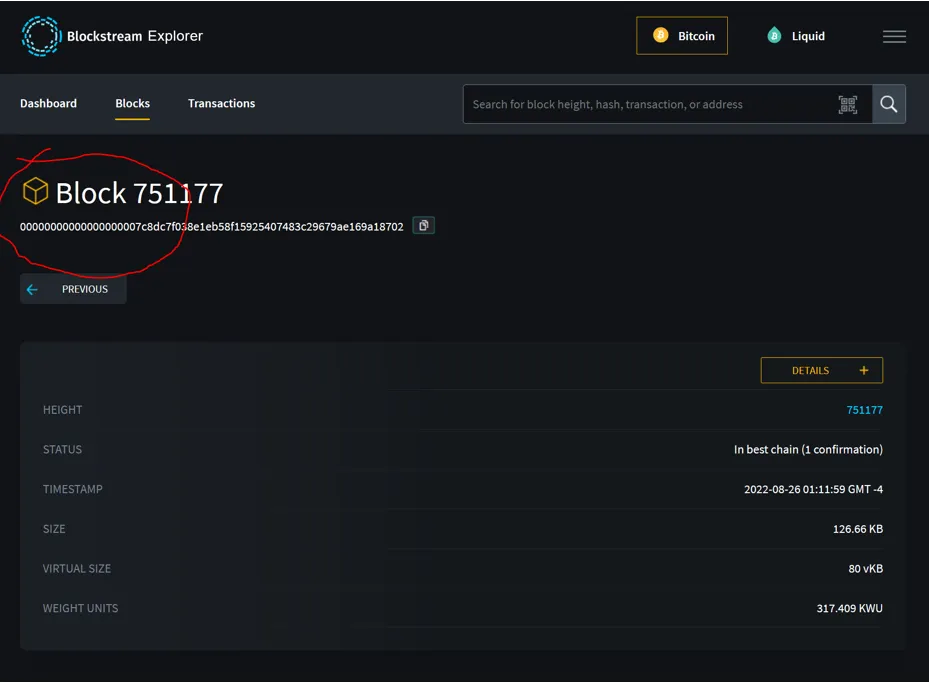Click the left arrow on Previous button
The width and height of the screenshot is (929, 683).
click(32, 288)
